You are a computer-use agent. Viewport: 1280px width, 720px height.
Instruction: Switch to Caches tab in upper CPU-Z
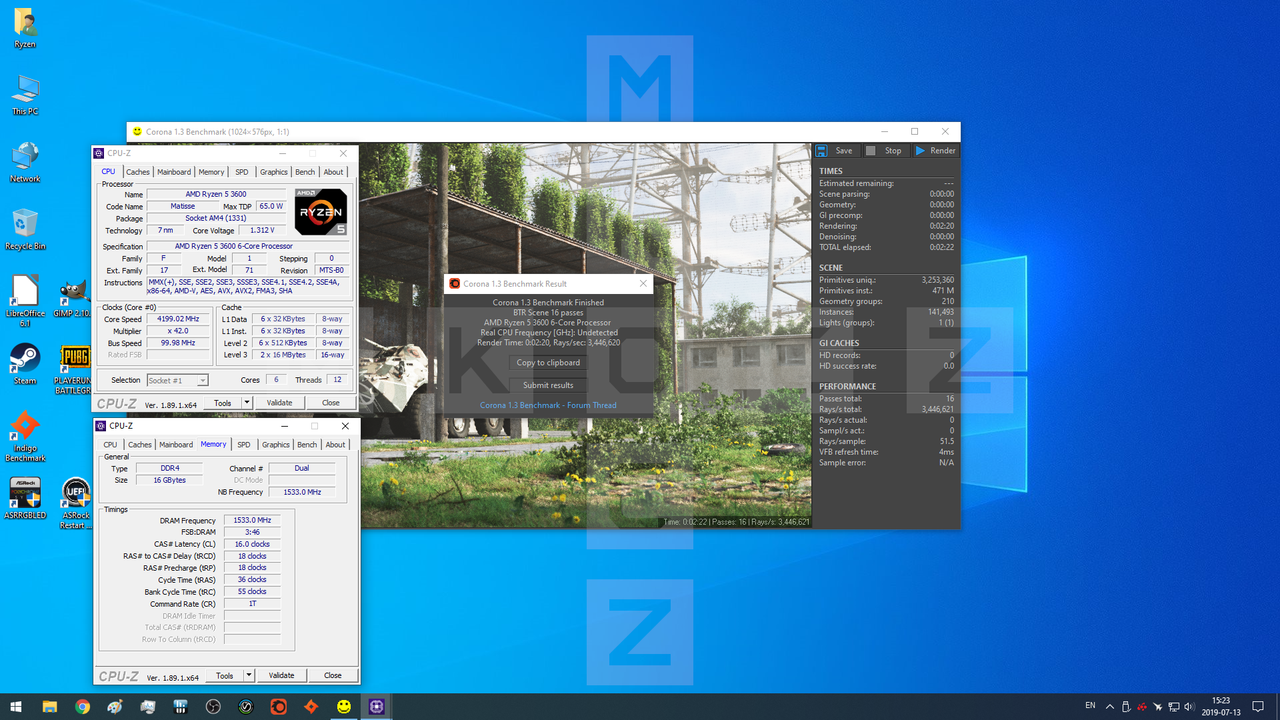point(138,172)
